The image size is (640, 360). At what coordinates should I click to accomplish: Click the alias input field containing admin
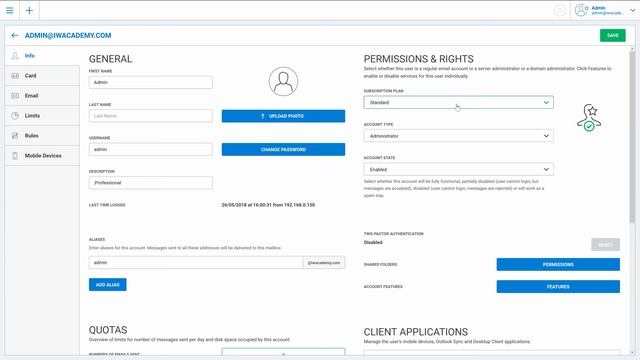(x=196, y=262)
